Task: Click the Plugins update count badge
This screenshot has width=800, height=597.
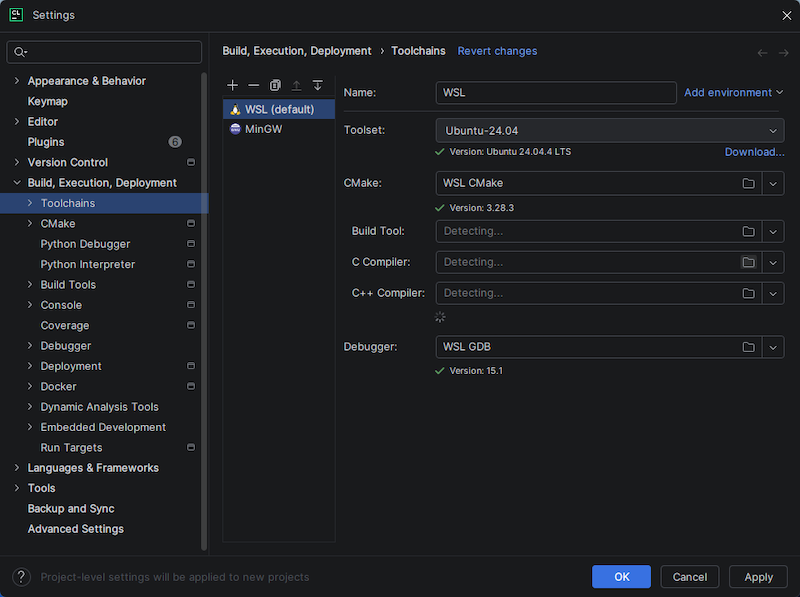Action: pyautogui.click(x=175, y=142)
